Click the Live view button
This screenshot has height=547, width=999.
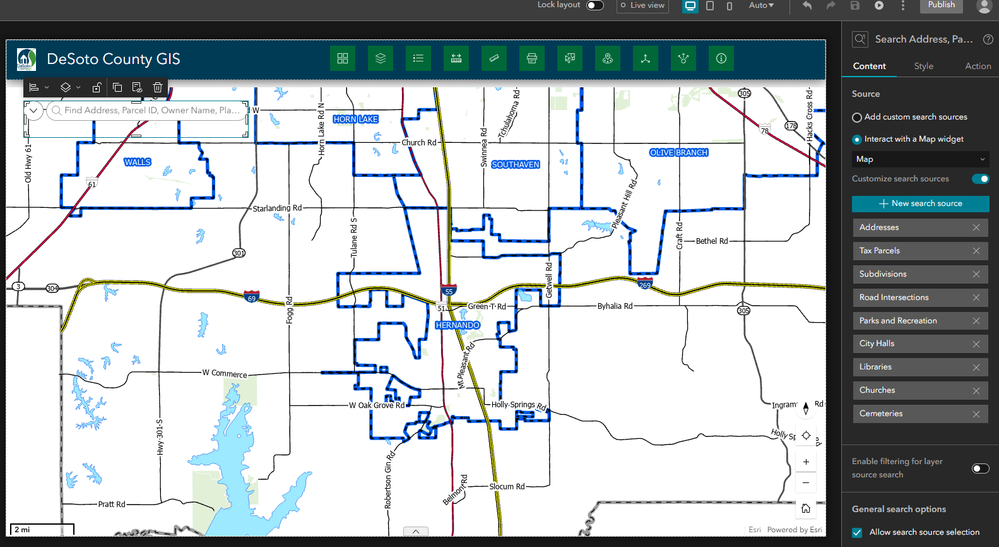coord(642,5)
